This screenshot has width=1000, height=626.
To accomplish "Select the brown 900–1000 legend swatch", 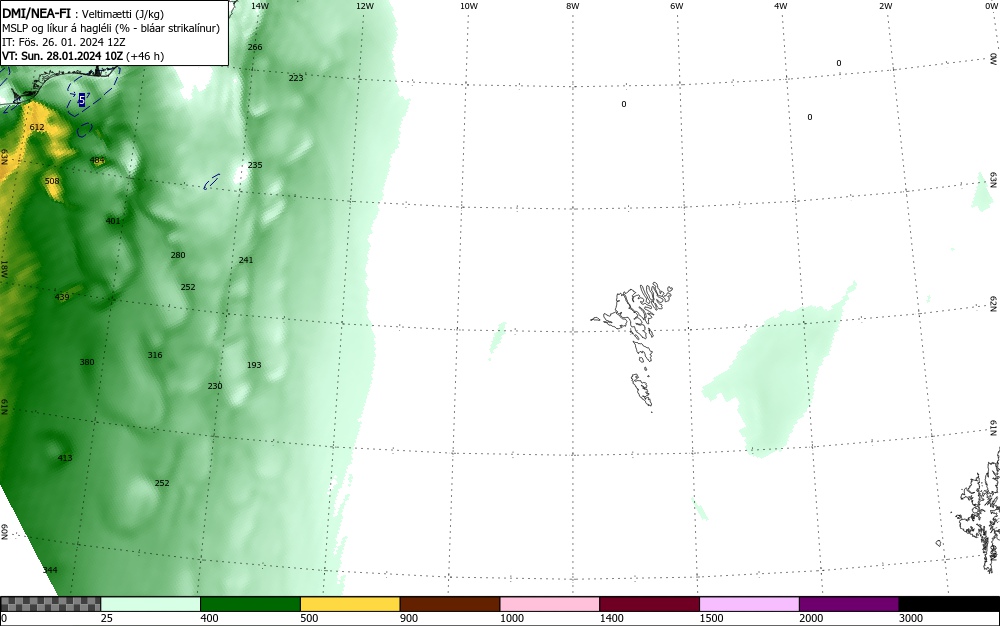I will [450, 604].
